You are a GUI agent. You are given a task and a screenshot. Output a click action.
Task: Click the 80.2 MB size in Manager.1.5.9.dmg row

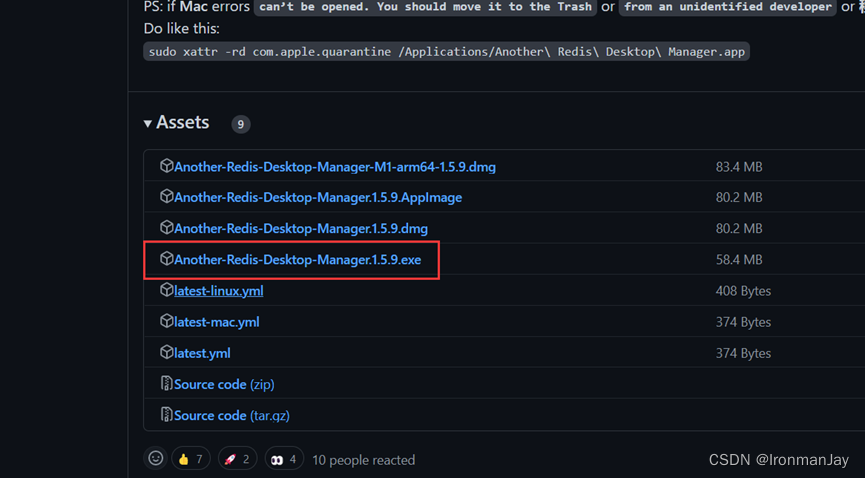(x=739, y=229)
